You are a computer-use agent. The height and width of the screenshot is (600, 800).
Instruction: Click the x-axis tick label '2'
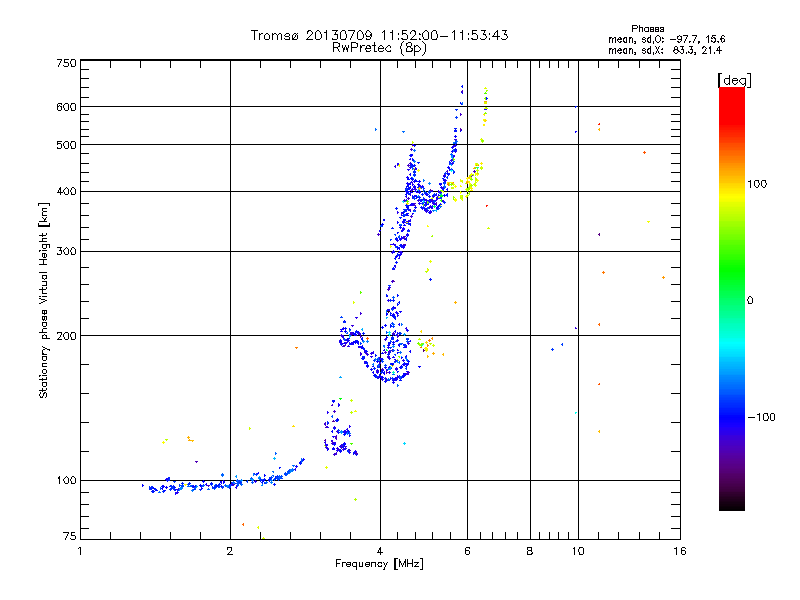click(x=230, y=551)
